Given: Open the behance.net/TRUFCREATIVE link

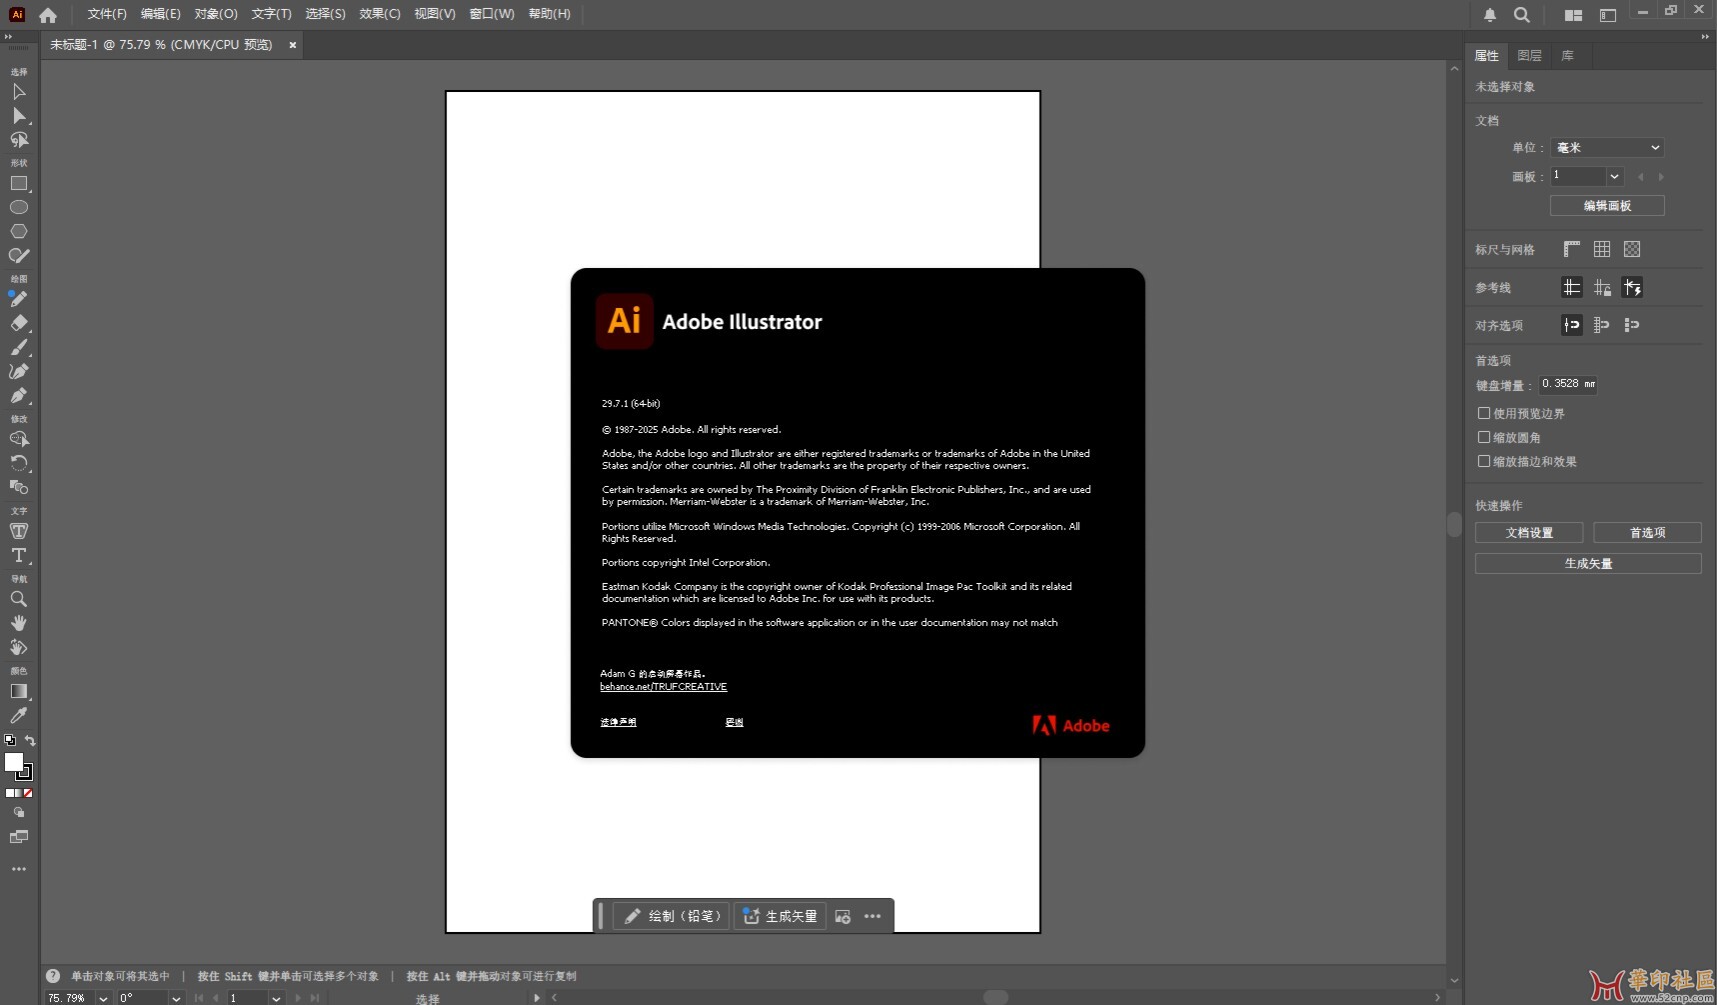Looking at the screenshot, I should 663,687.
